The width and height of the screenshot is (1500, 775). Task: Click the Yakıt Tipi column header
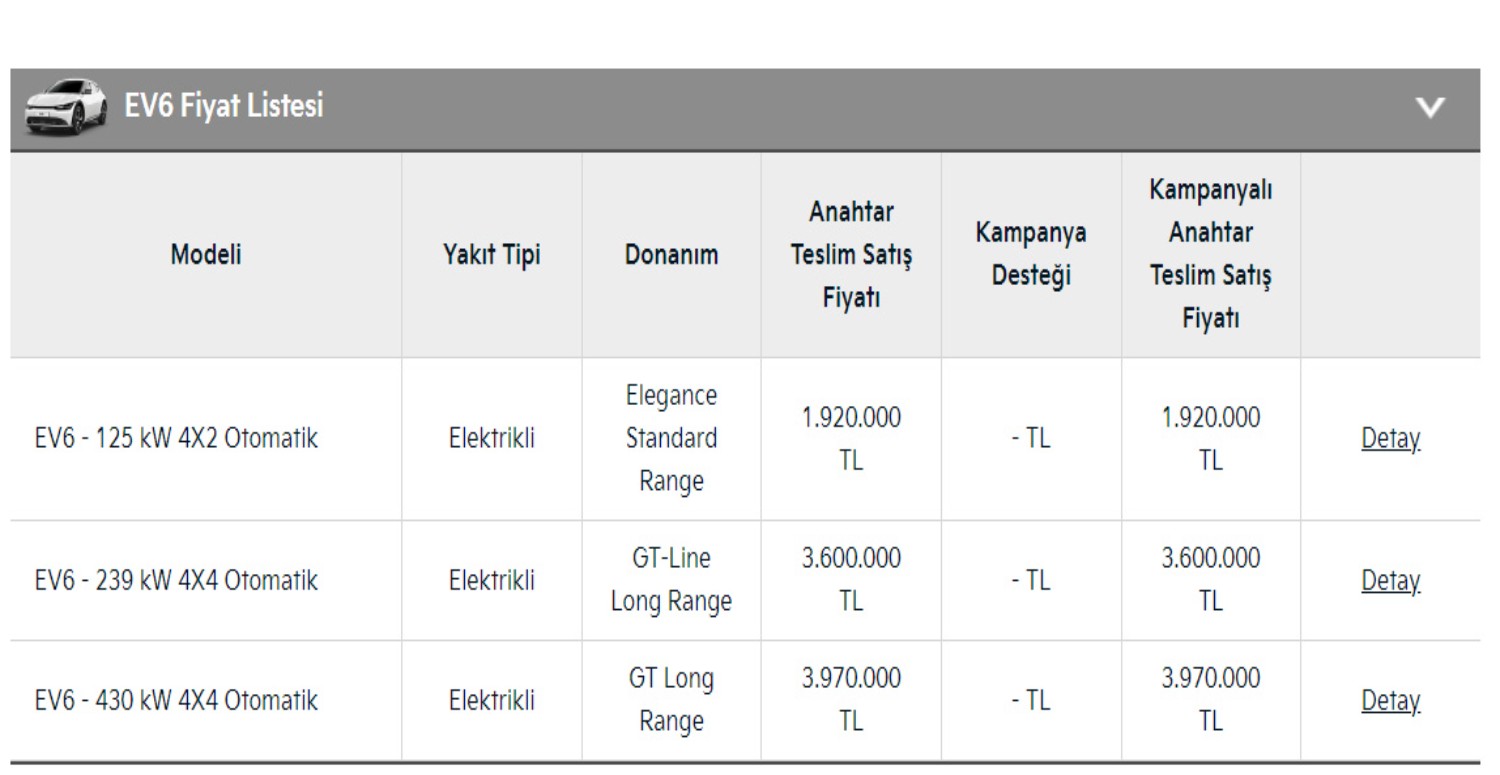(x=492, y=255)
